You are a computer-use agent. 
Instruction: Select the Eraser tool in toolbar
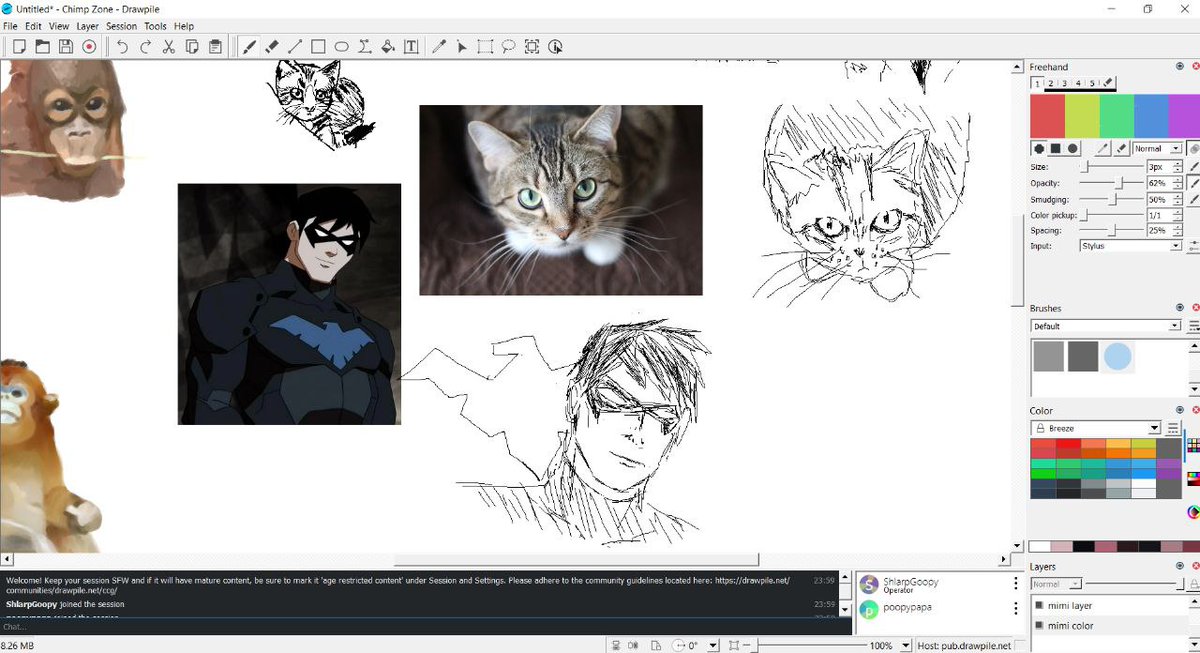point(272,46)
